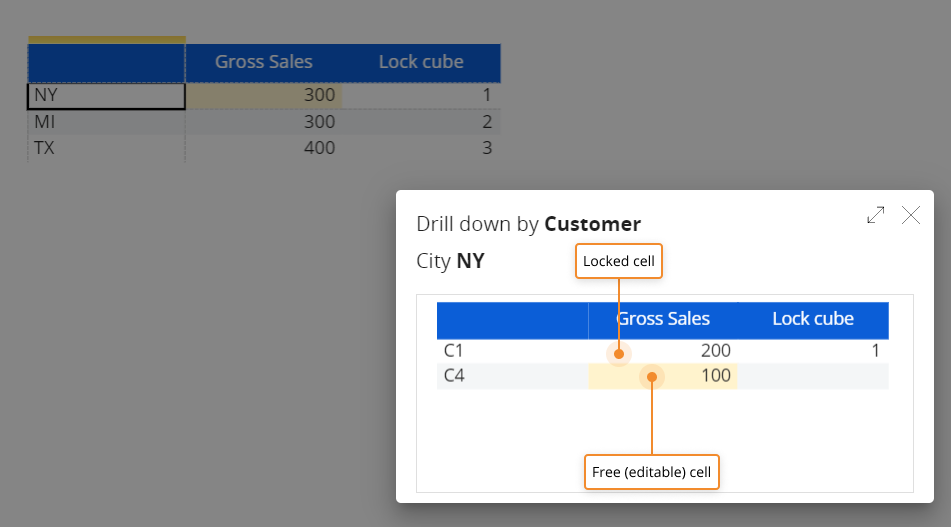The width and height of the screenshot is (951, 527).
Task: Select the TX row header in main table
Action: (x=106, y=148)
